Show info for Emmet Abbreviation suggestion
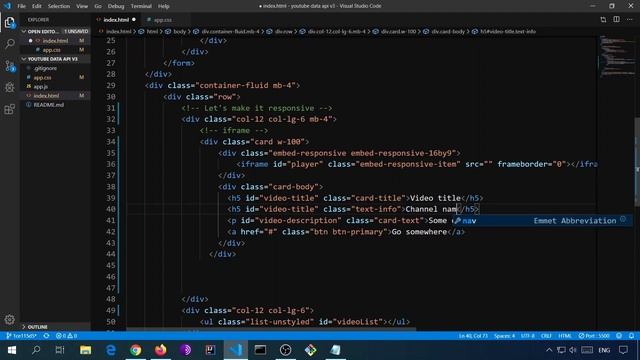 [x=623, y=220]
